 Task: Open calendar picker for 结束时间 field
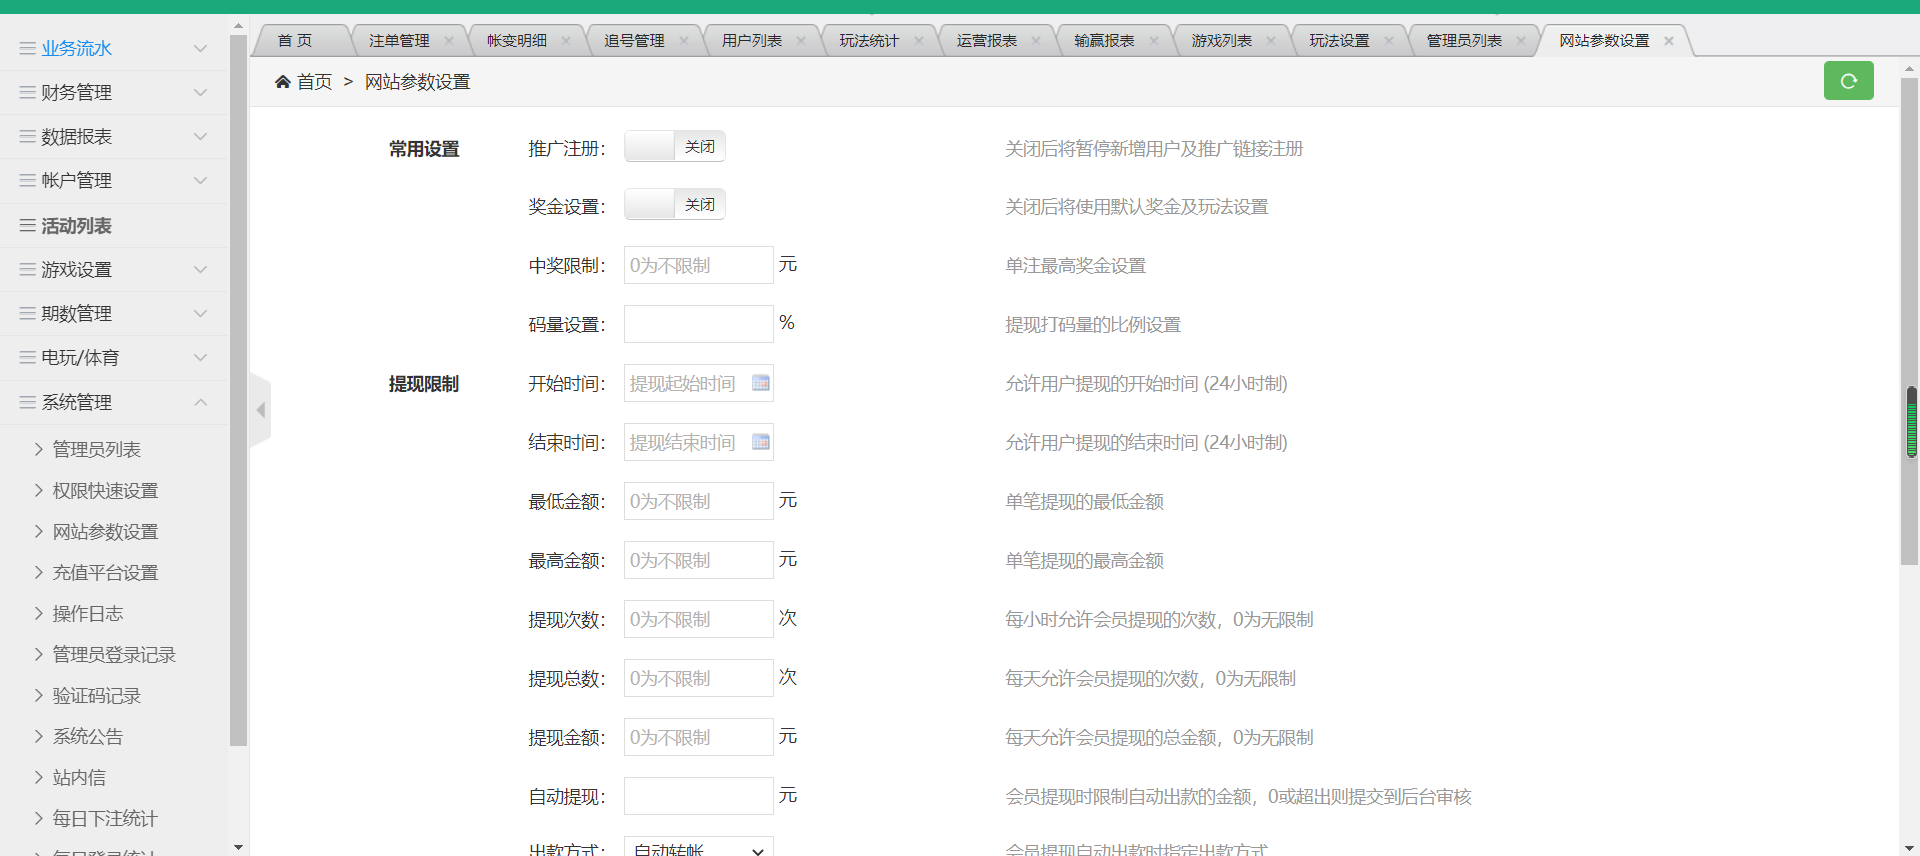(x=761, y=442)
